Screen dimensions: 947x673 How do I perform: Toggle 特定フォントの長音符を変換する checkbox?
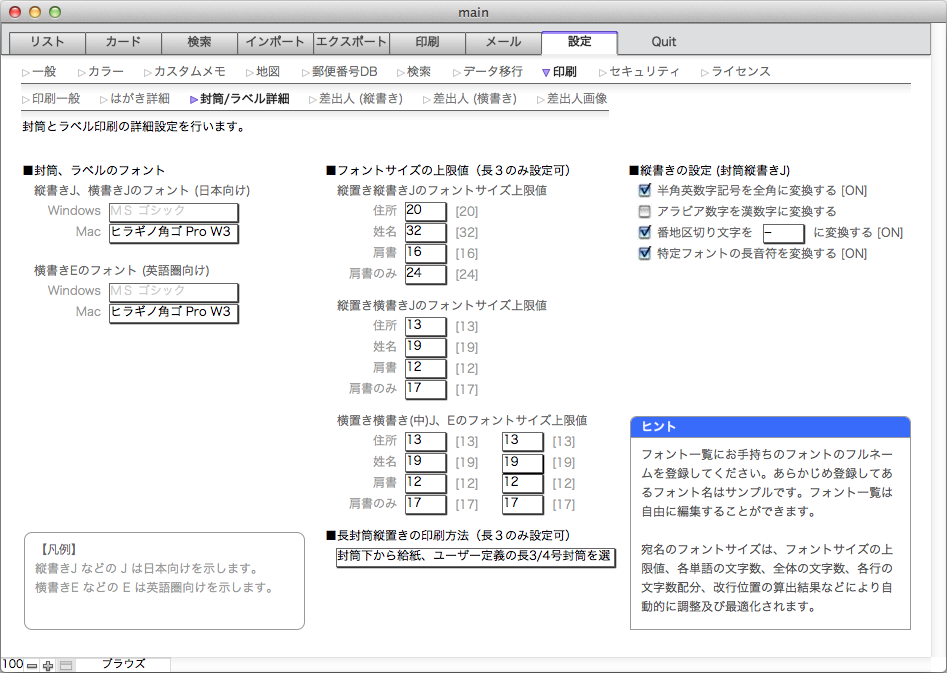tap(645, 253)
